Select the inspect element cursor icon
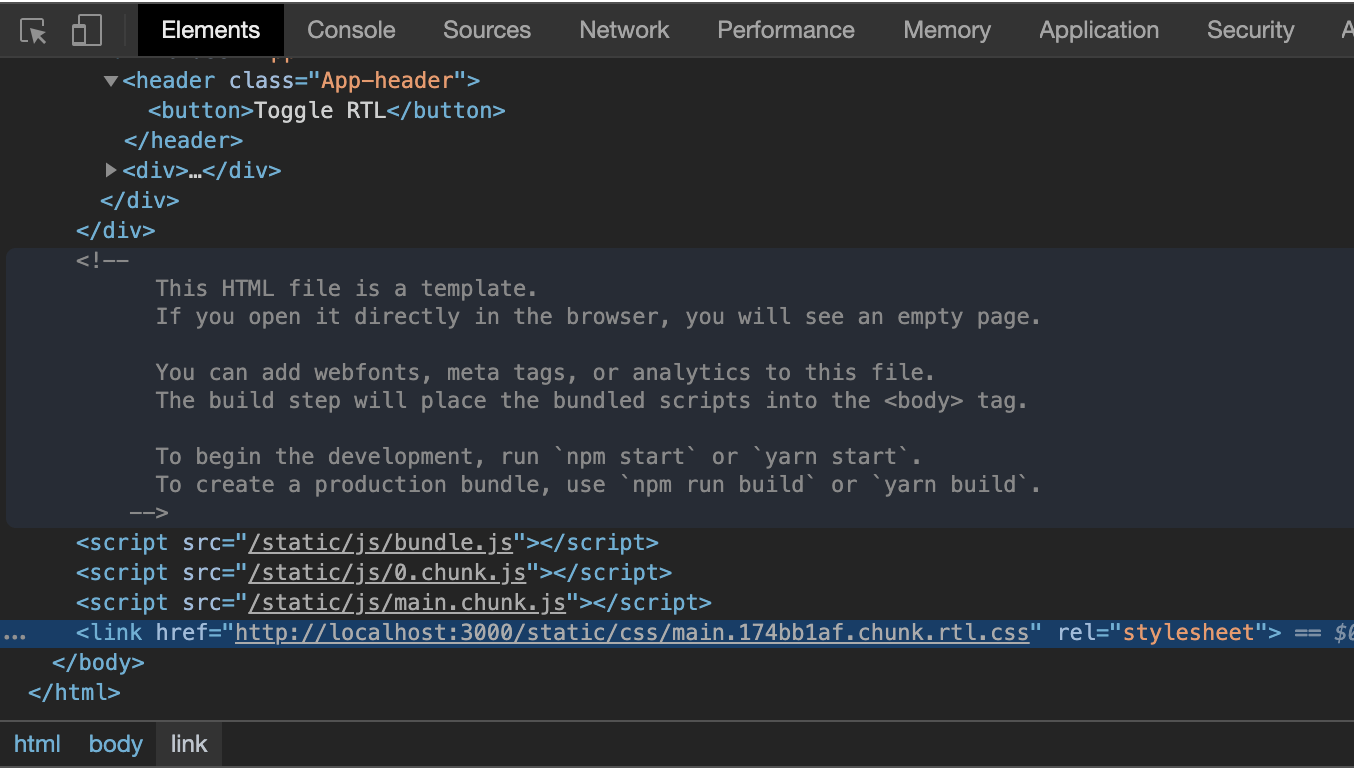This screenshot has width=1354, height=768. click(x=32, y=29)
